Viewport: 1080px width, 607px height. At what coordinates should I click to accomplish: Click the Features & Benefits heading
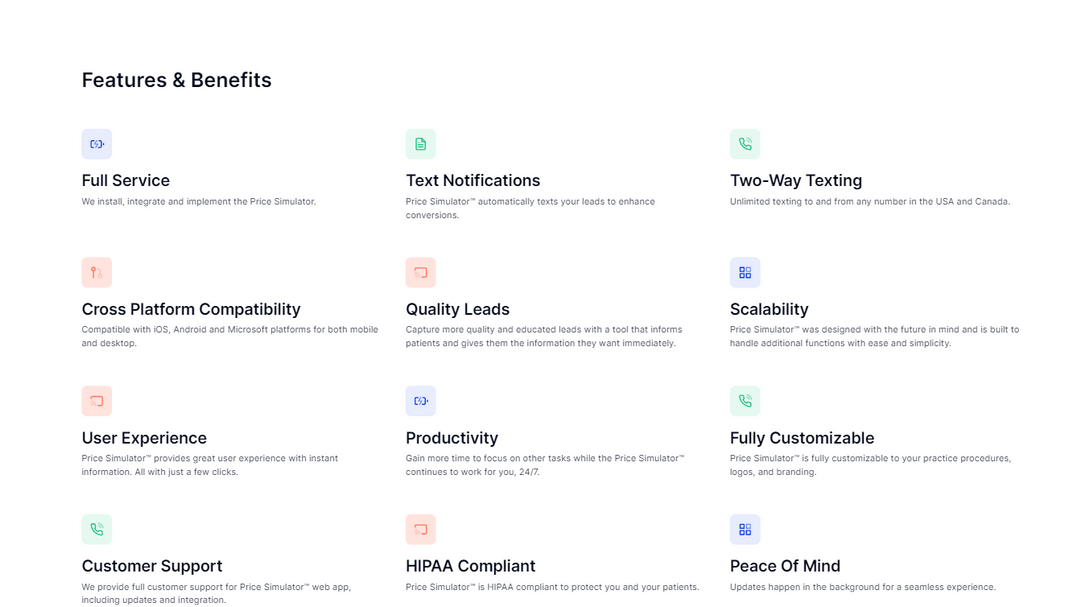point(177,80)
